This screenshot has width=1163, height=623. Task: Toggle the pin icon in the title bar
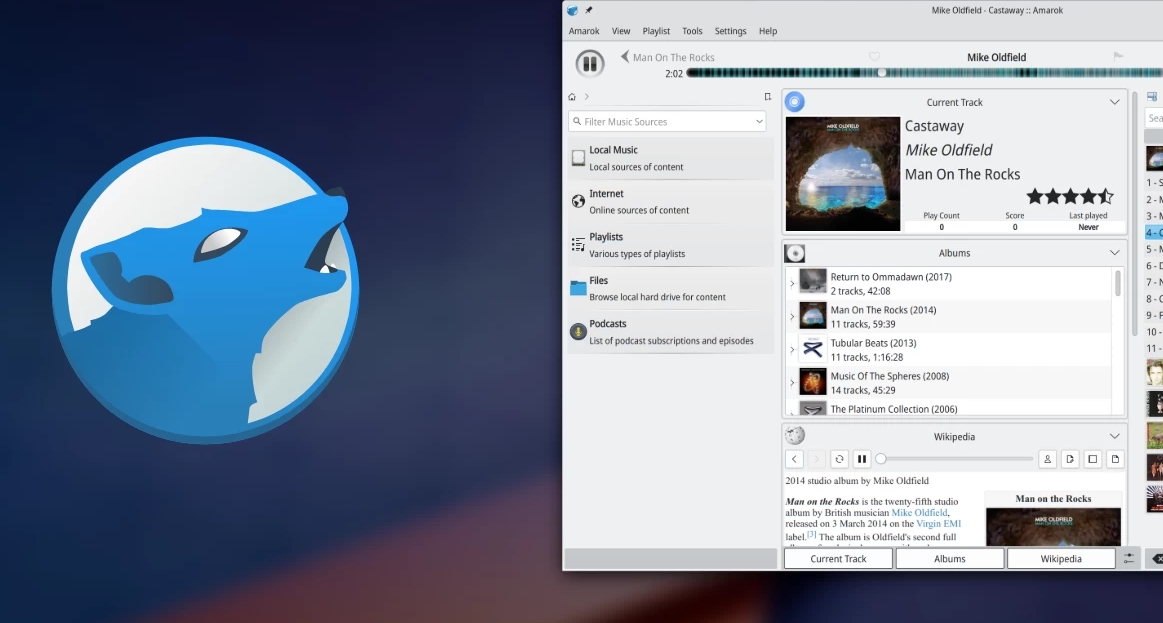coord(589,10)
